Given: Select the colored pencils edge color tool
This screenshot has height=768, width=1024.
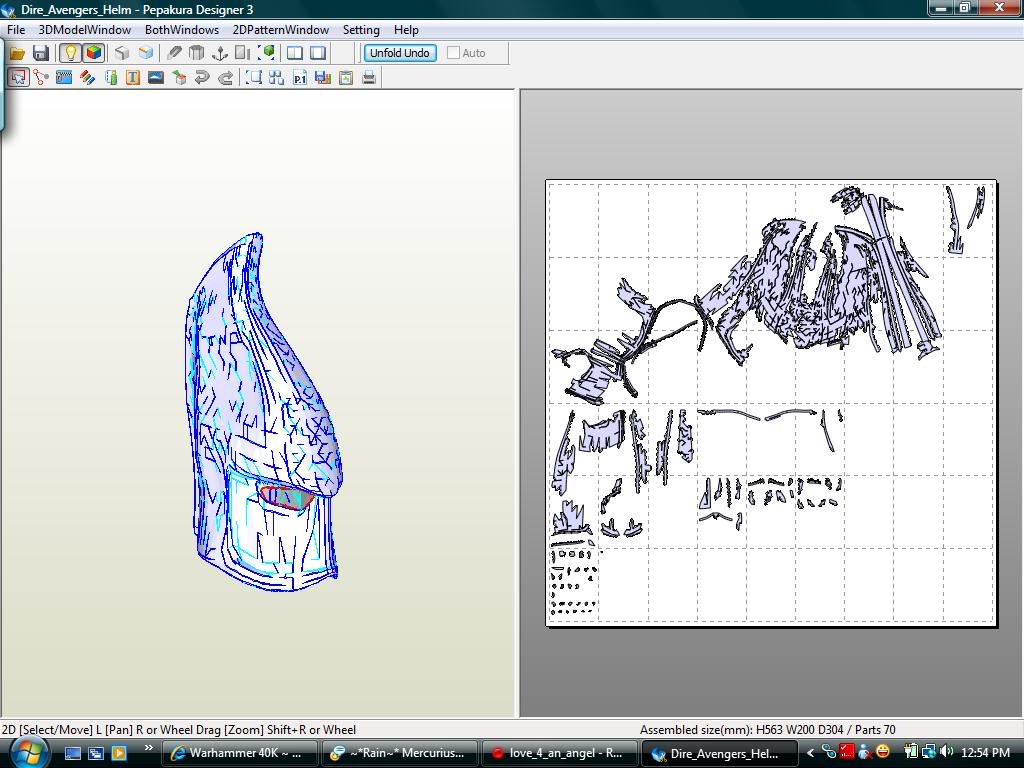Looking at the screenshot, I should 88,78.
